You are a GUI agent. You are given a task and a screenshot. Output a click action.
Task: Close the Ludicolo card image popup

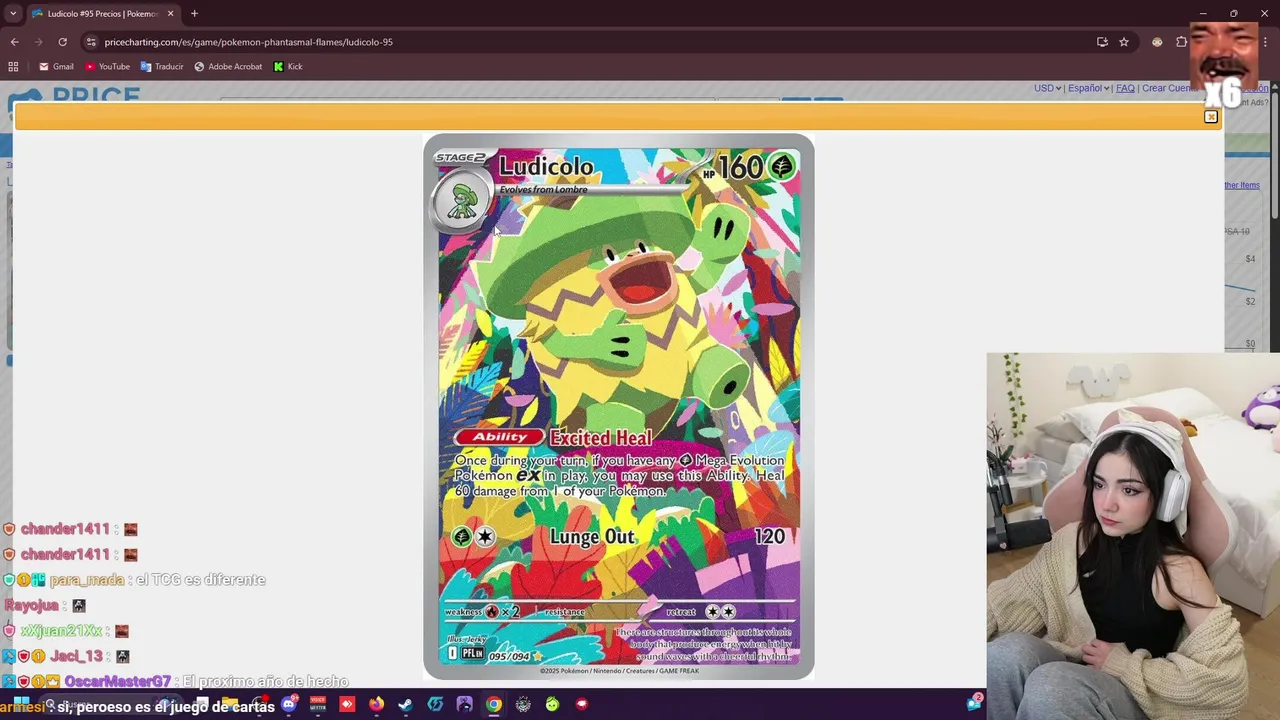tap(1210, 117)
